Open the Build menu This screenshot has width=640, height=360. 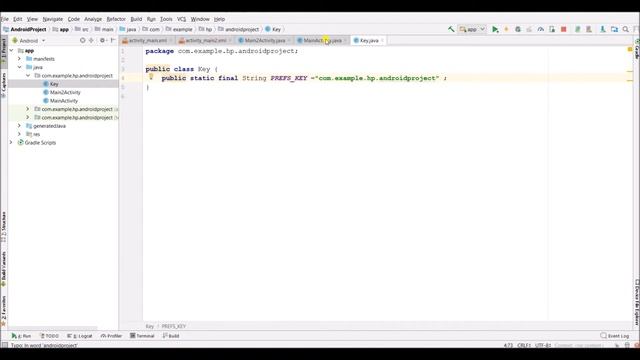pyautogui.click(x=136, y=19)
